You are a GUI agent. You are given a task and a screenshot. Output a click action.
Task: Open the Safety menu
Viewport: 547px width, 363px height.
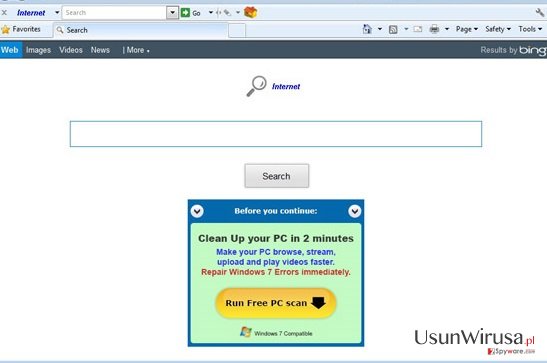pyautogui.click(x=498, y=29)
